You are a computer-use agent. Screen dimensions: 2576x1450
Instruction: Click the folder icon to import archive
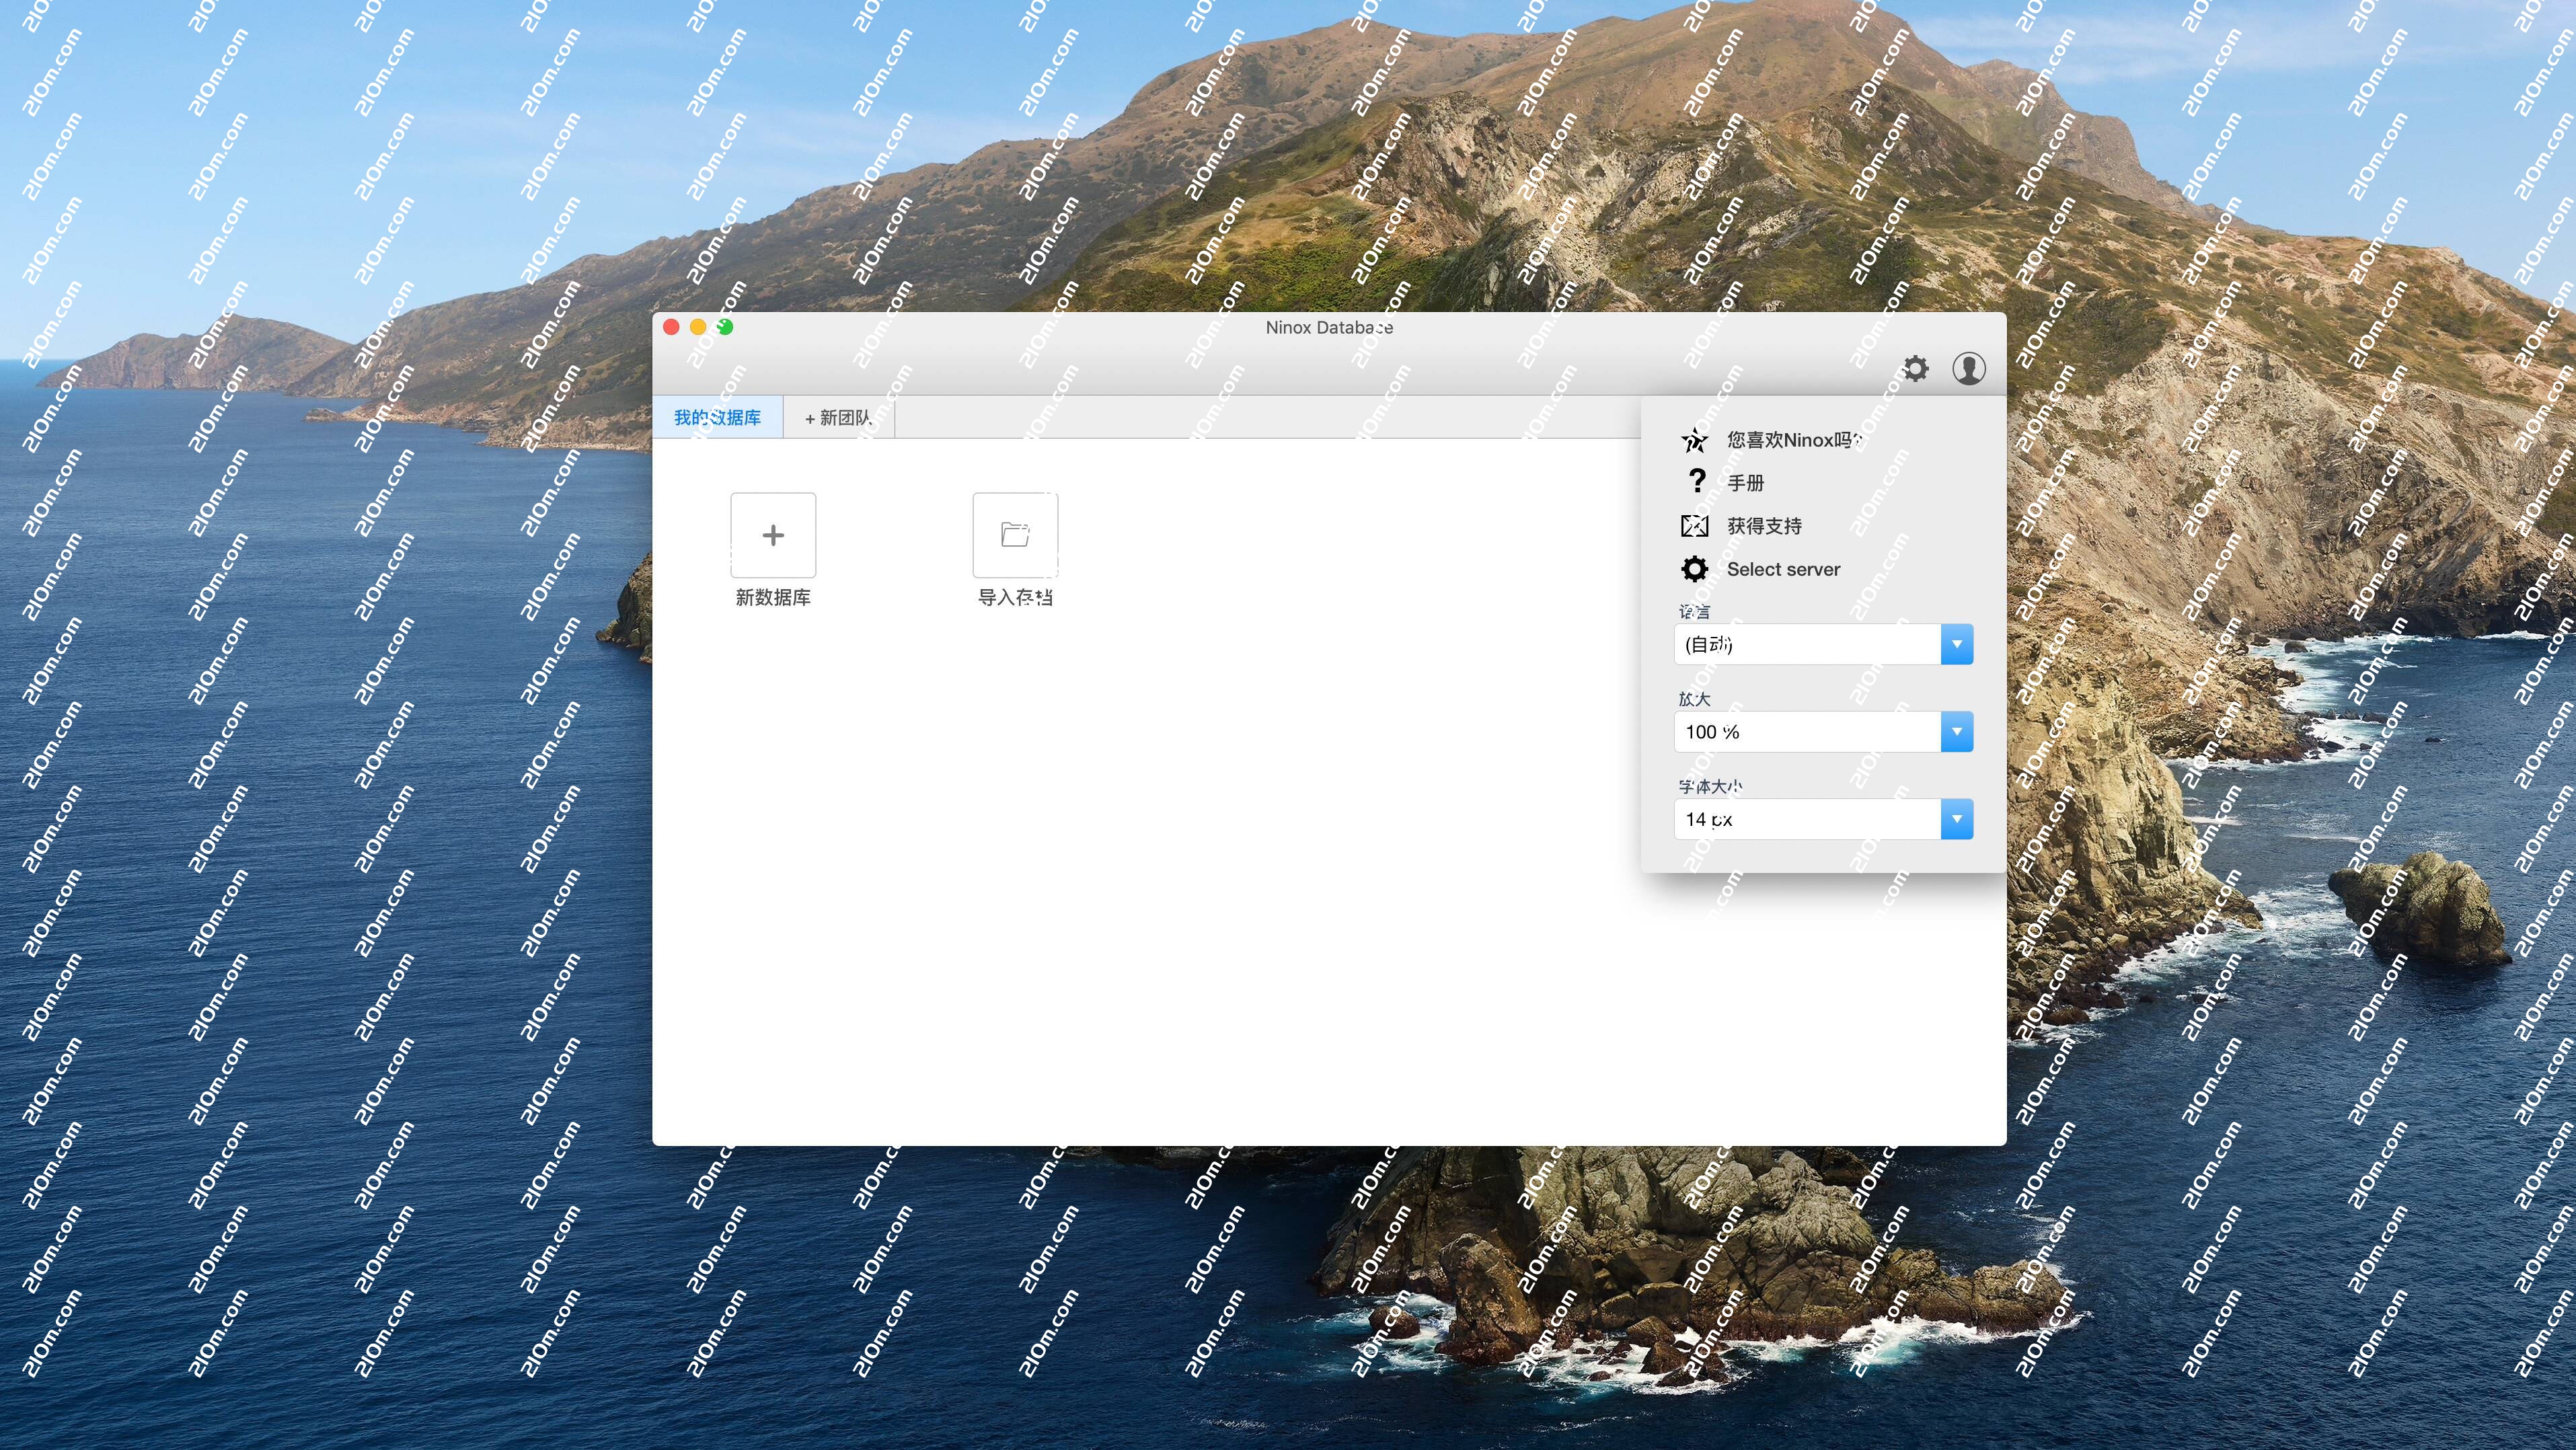[1015, 535]
